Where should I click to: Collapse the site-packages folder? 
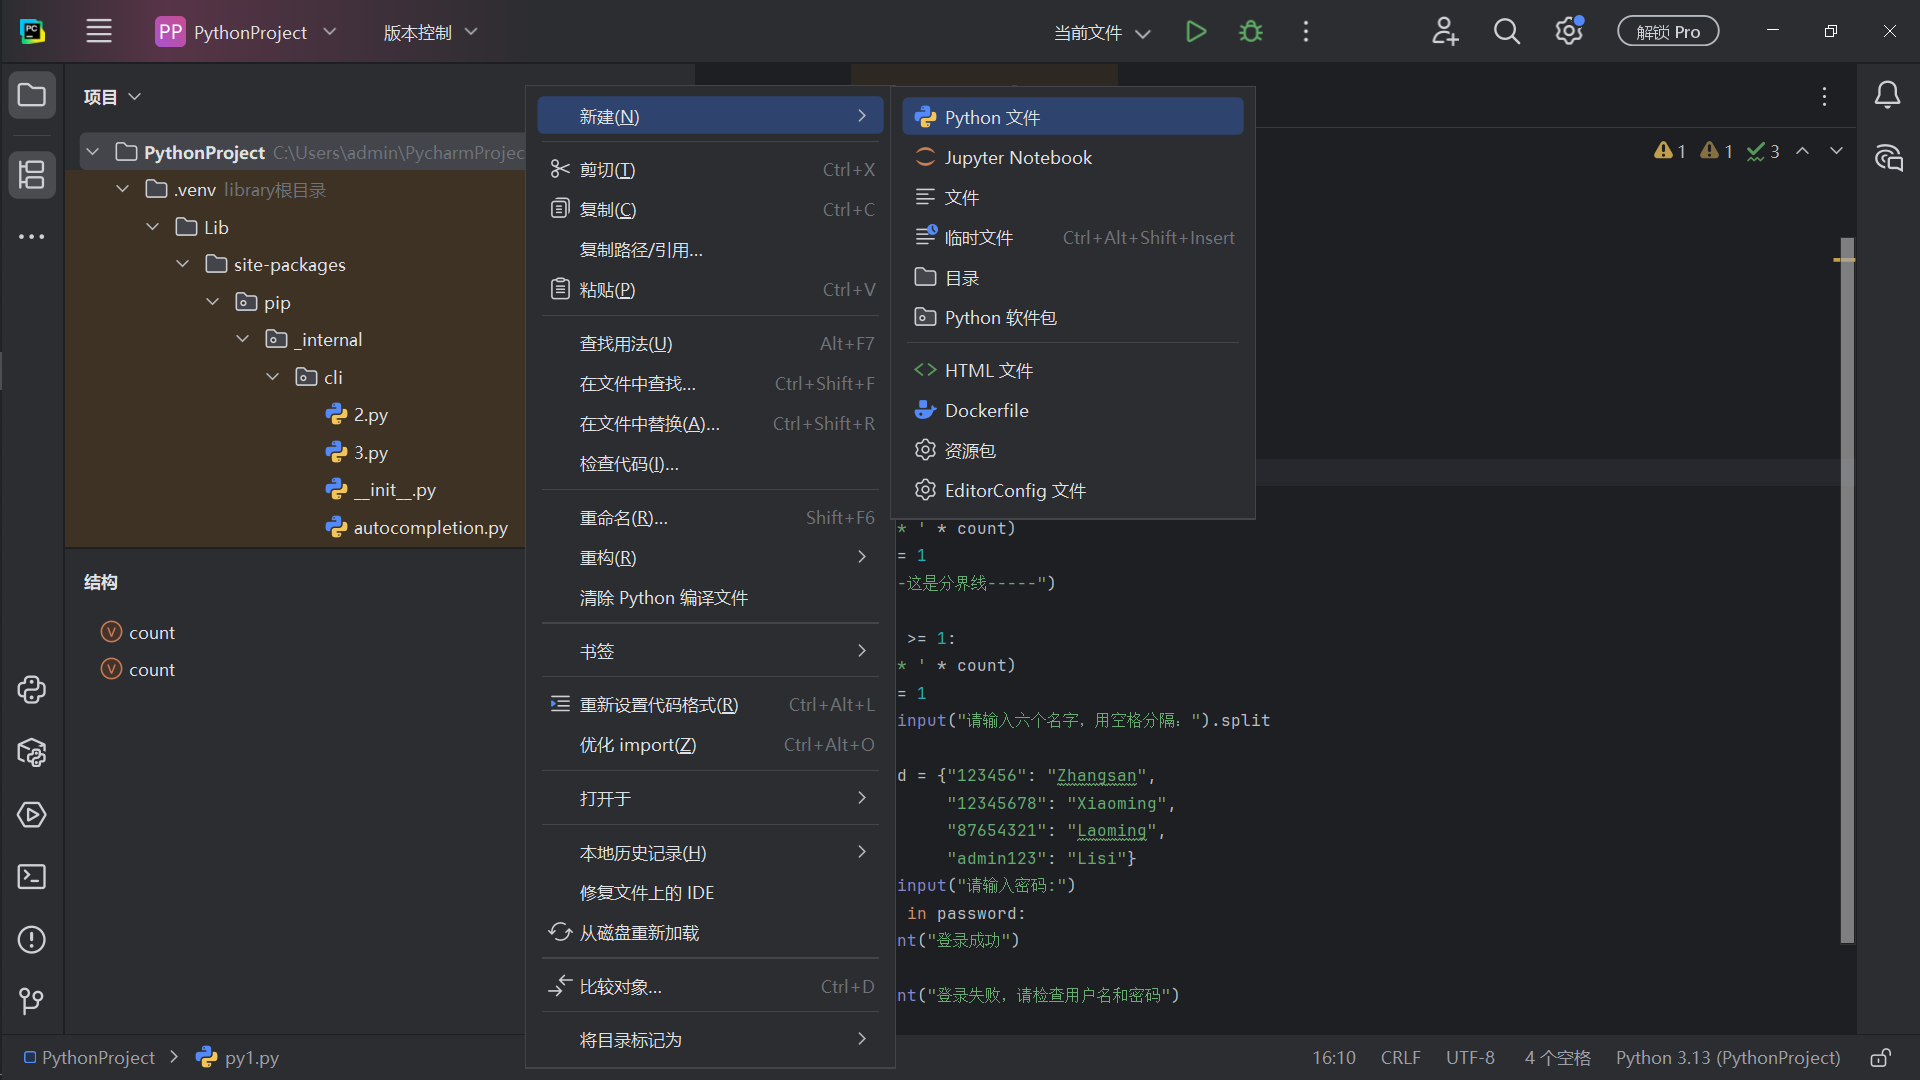pos(182,264)
